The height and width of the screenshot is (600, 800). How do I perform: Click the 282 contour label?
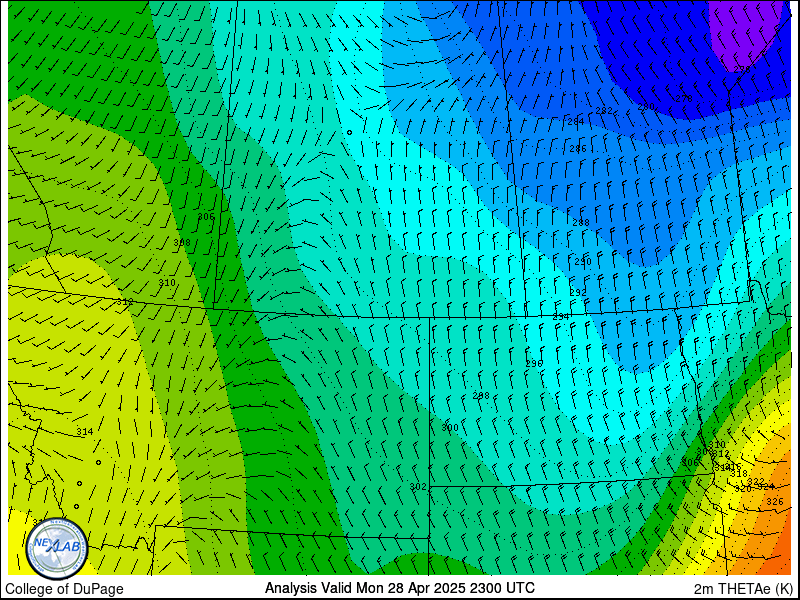[x=604, y=111]
